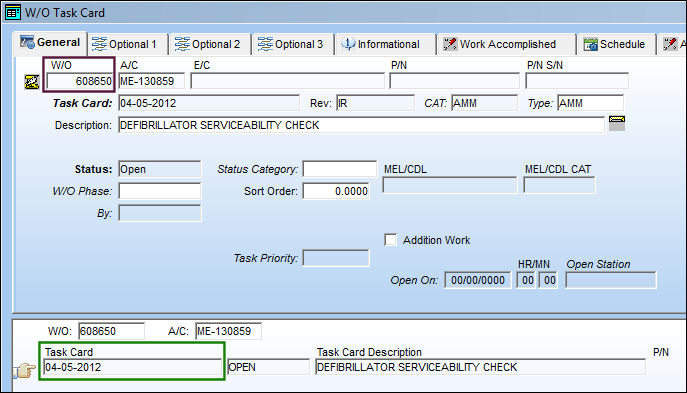Click the lower A/C field showing ME-130859
The width and height of the screenshot is (687, 393).
click(229, 331)
